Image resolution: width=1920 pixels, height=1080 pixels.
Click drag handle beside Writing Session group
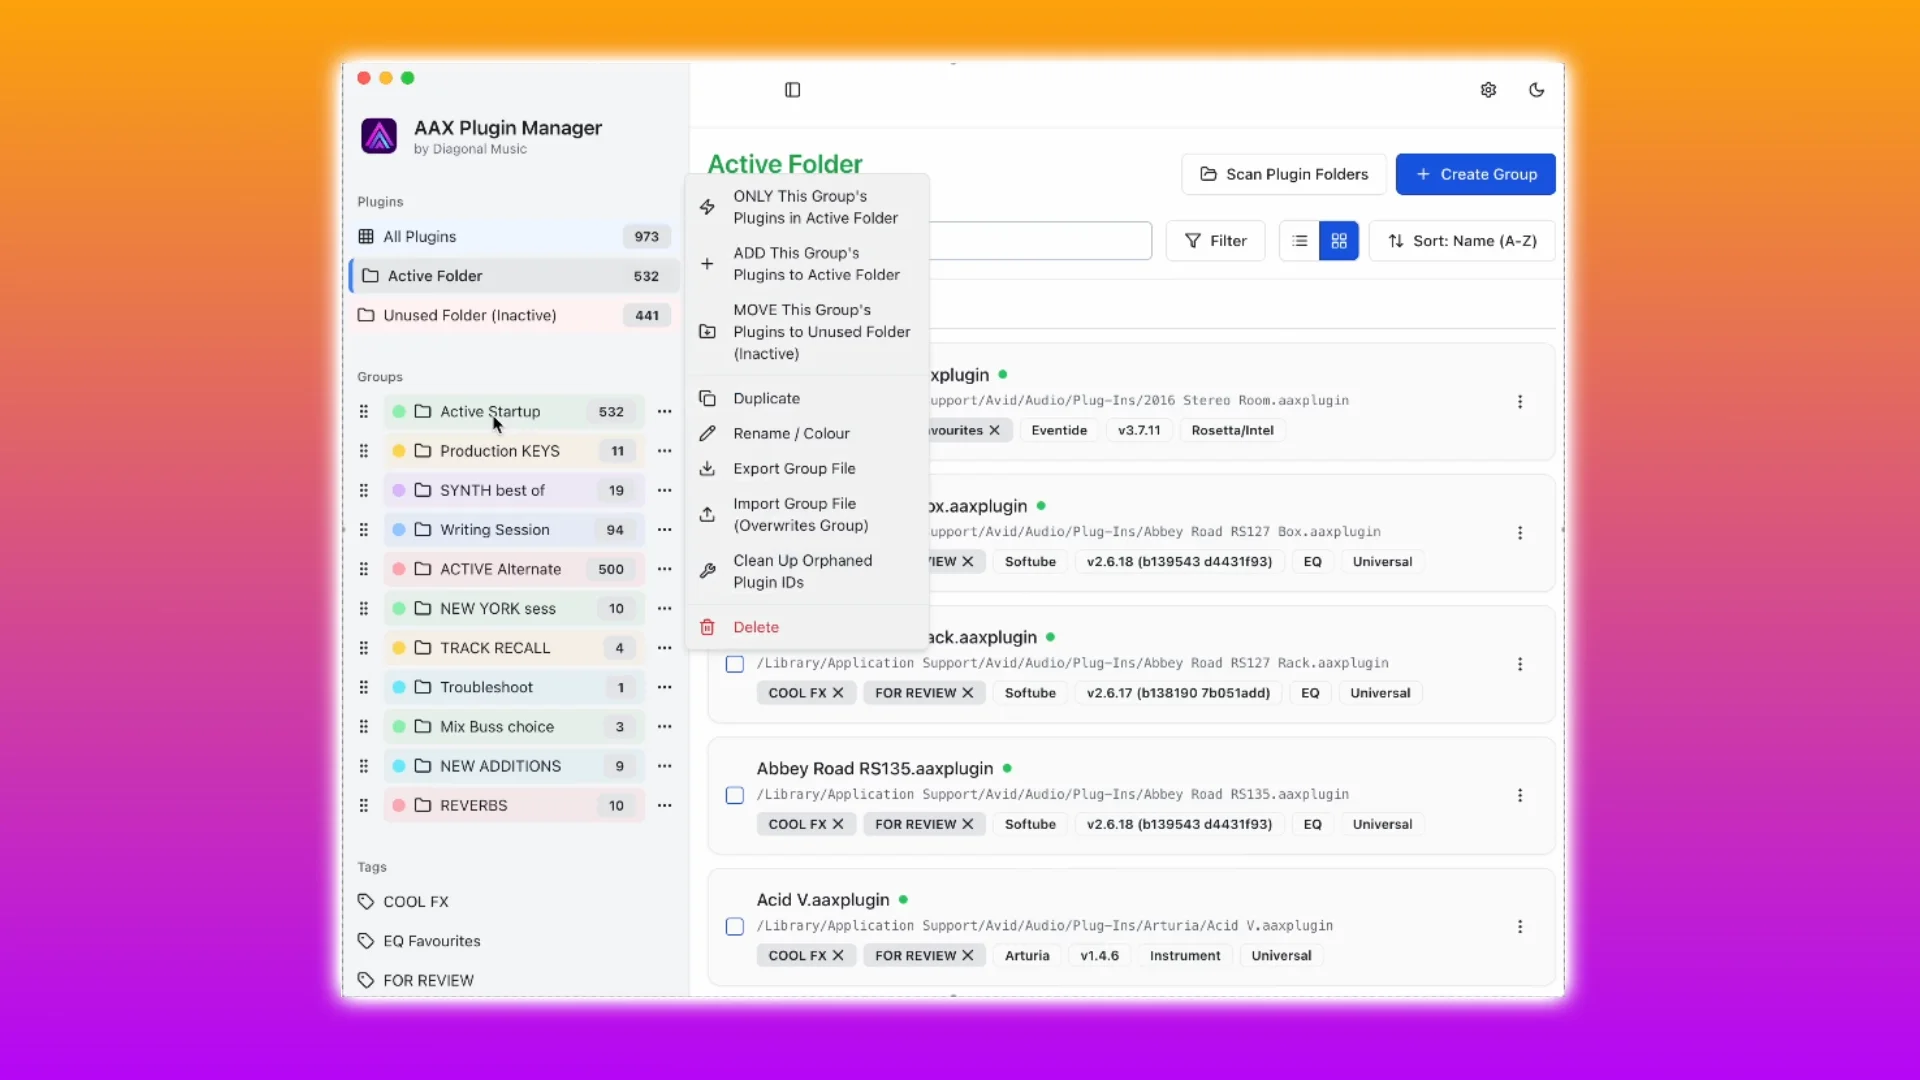364,530
